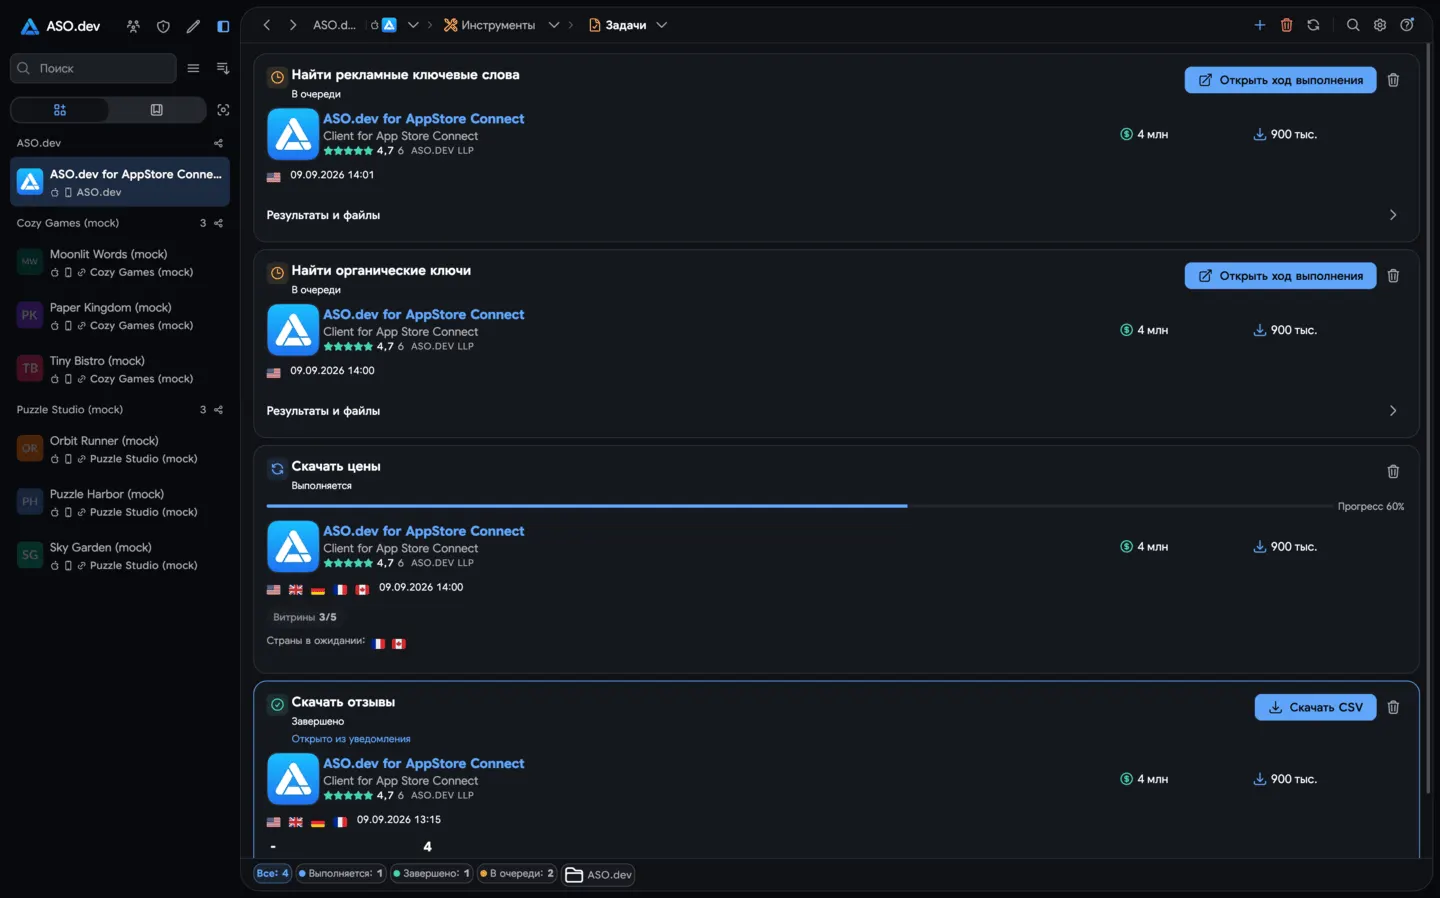Click 'Открыть ход выполнения' for органические ключи

(1280, 276)
